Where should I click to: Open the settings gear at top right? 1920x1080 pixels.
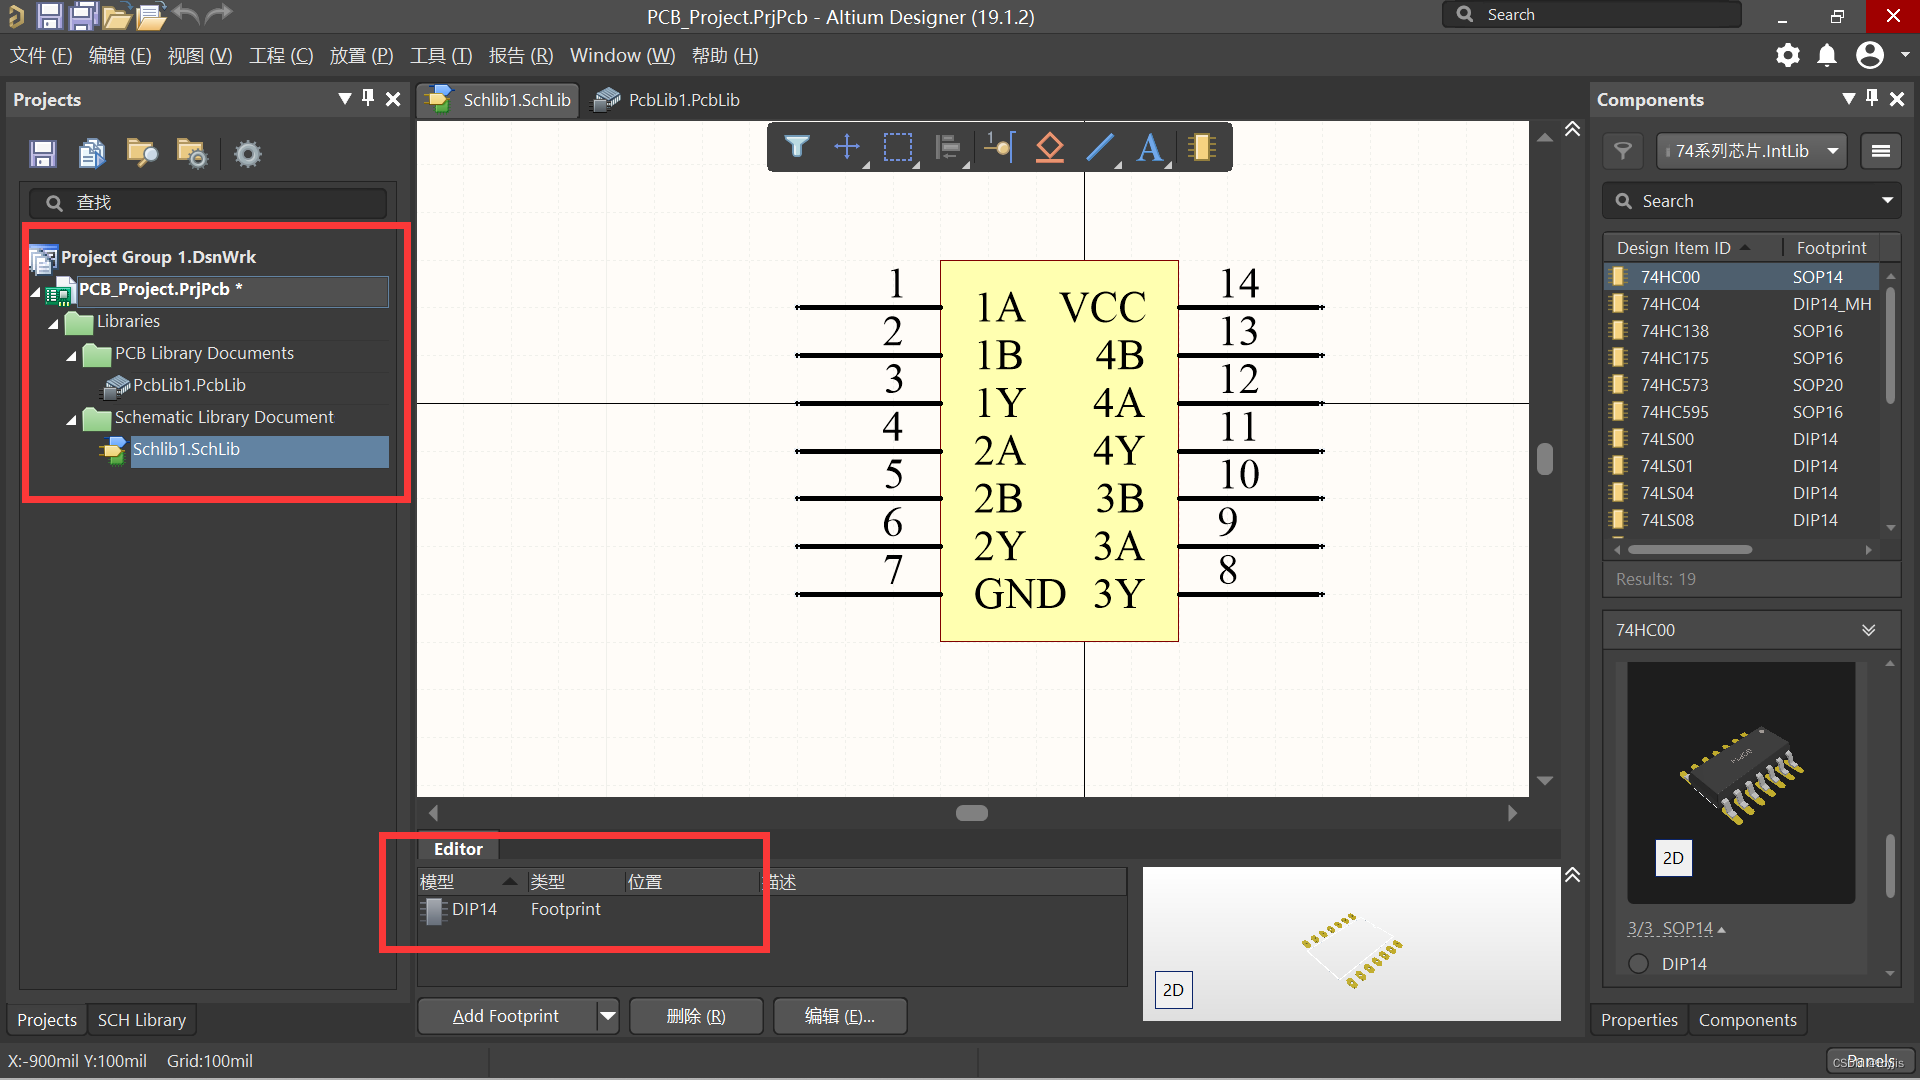coord(1788,55)
